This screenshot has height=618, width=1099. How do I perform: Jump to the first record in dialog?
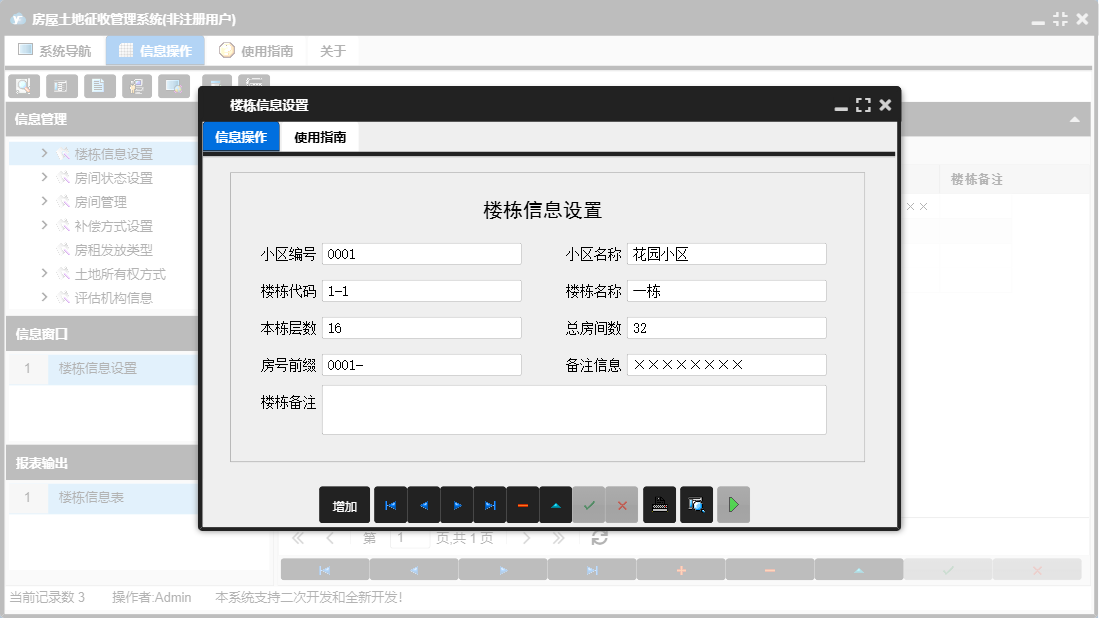[x=390, y=506]
